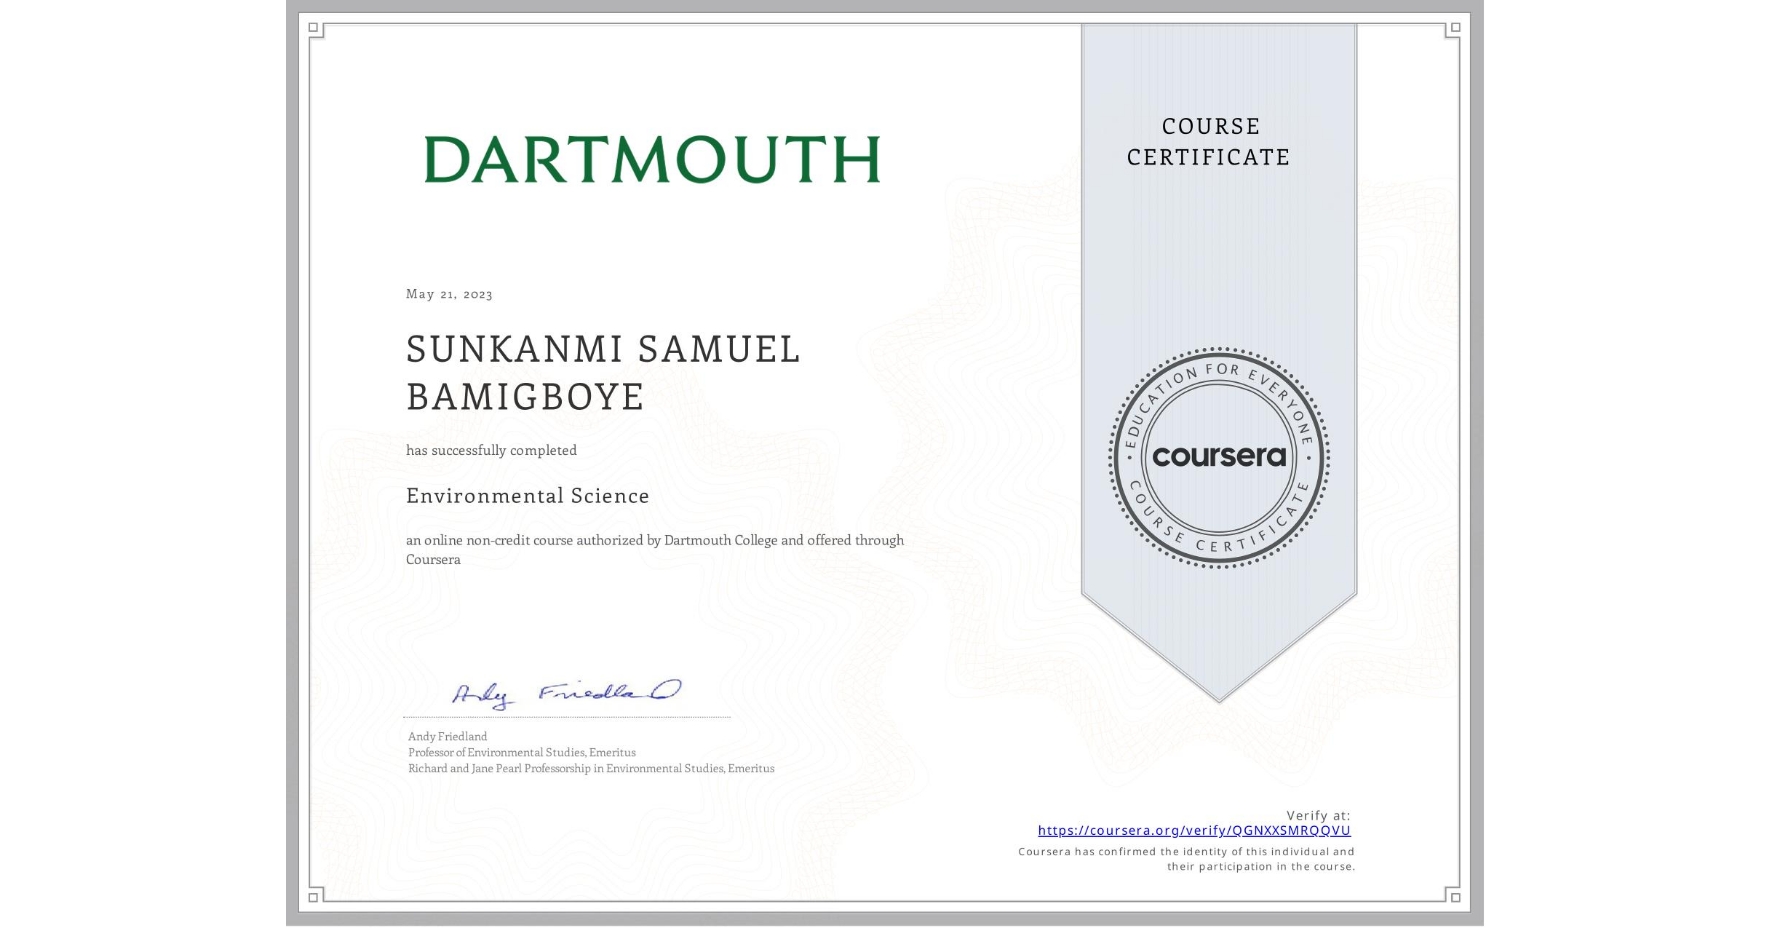This screenshot has height=928, width=1772.
Task: Select the course title Environmental Science
Action: pos(527,497)
